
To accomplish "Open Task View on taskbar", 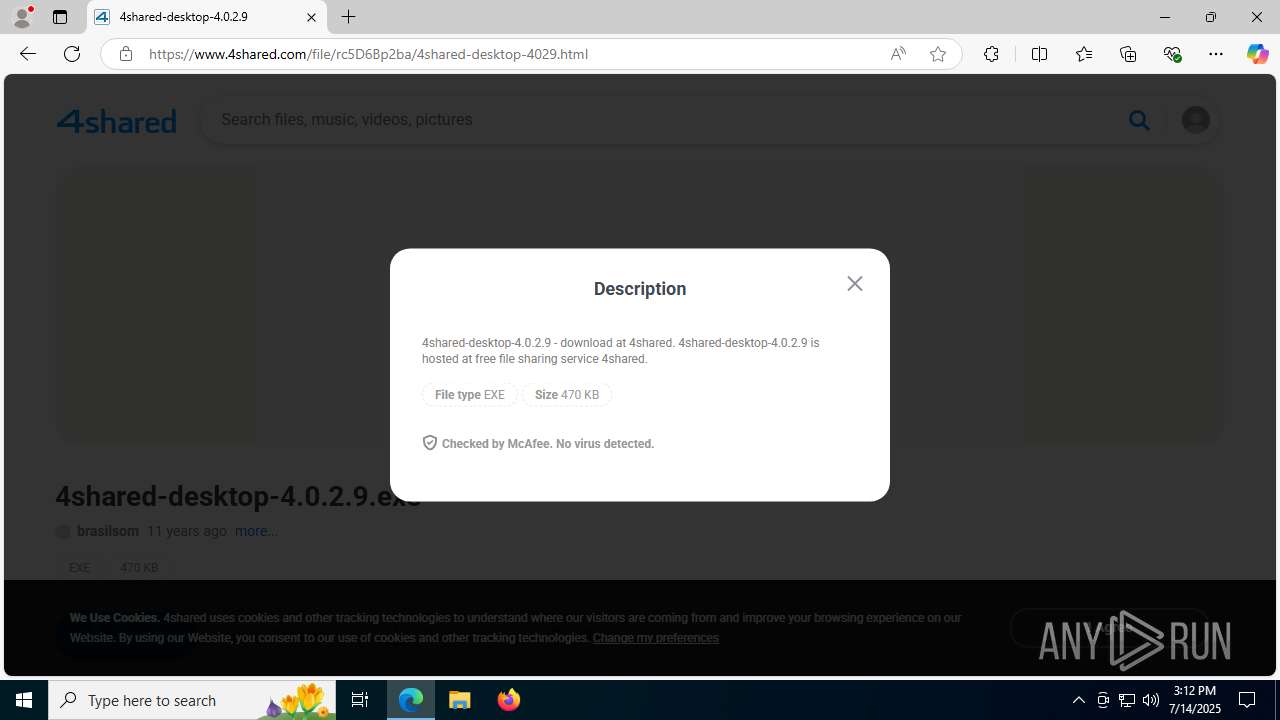I will click(360, 700).
